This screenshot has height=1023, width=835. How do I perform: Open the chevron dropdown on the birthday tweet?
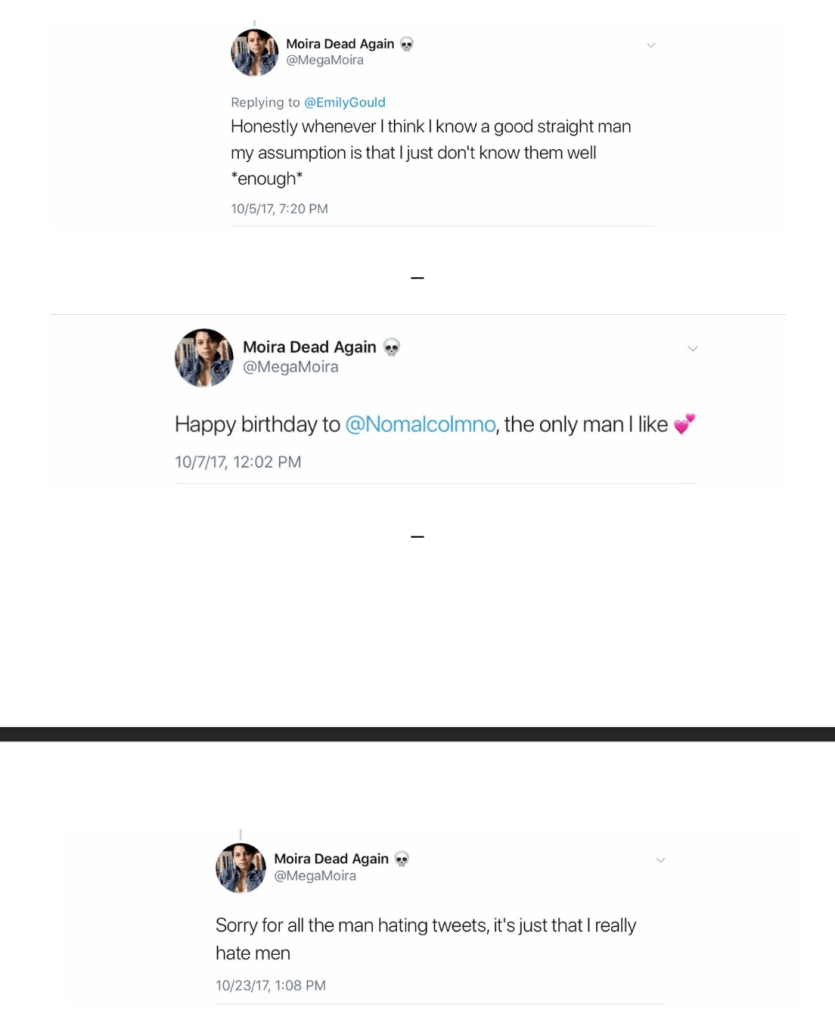pyautogui.click(x=692, y=348)
